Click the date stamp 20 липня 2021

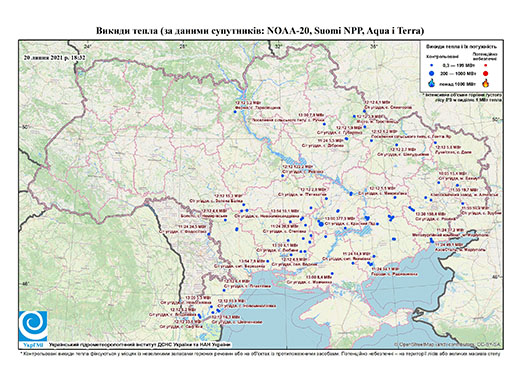(x=55, y=57)
